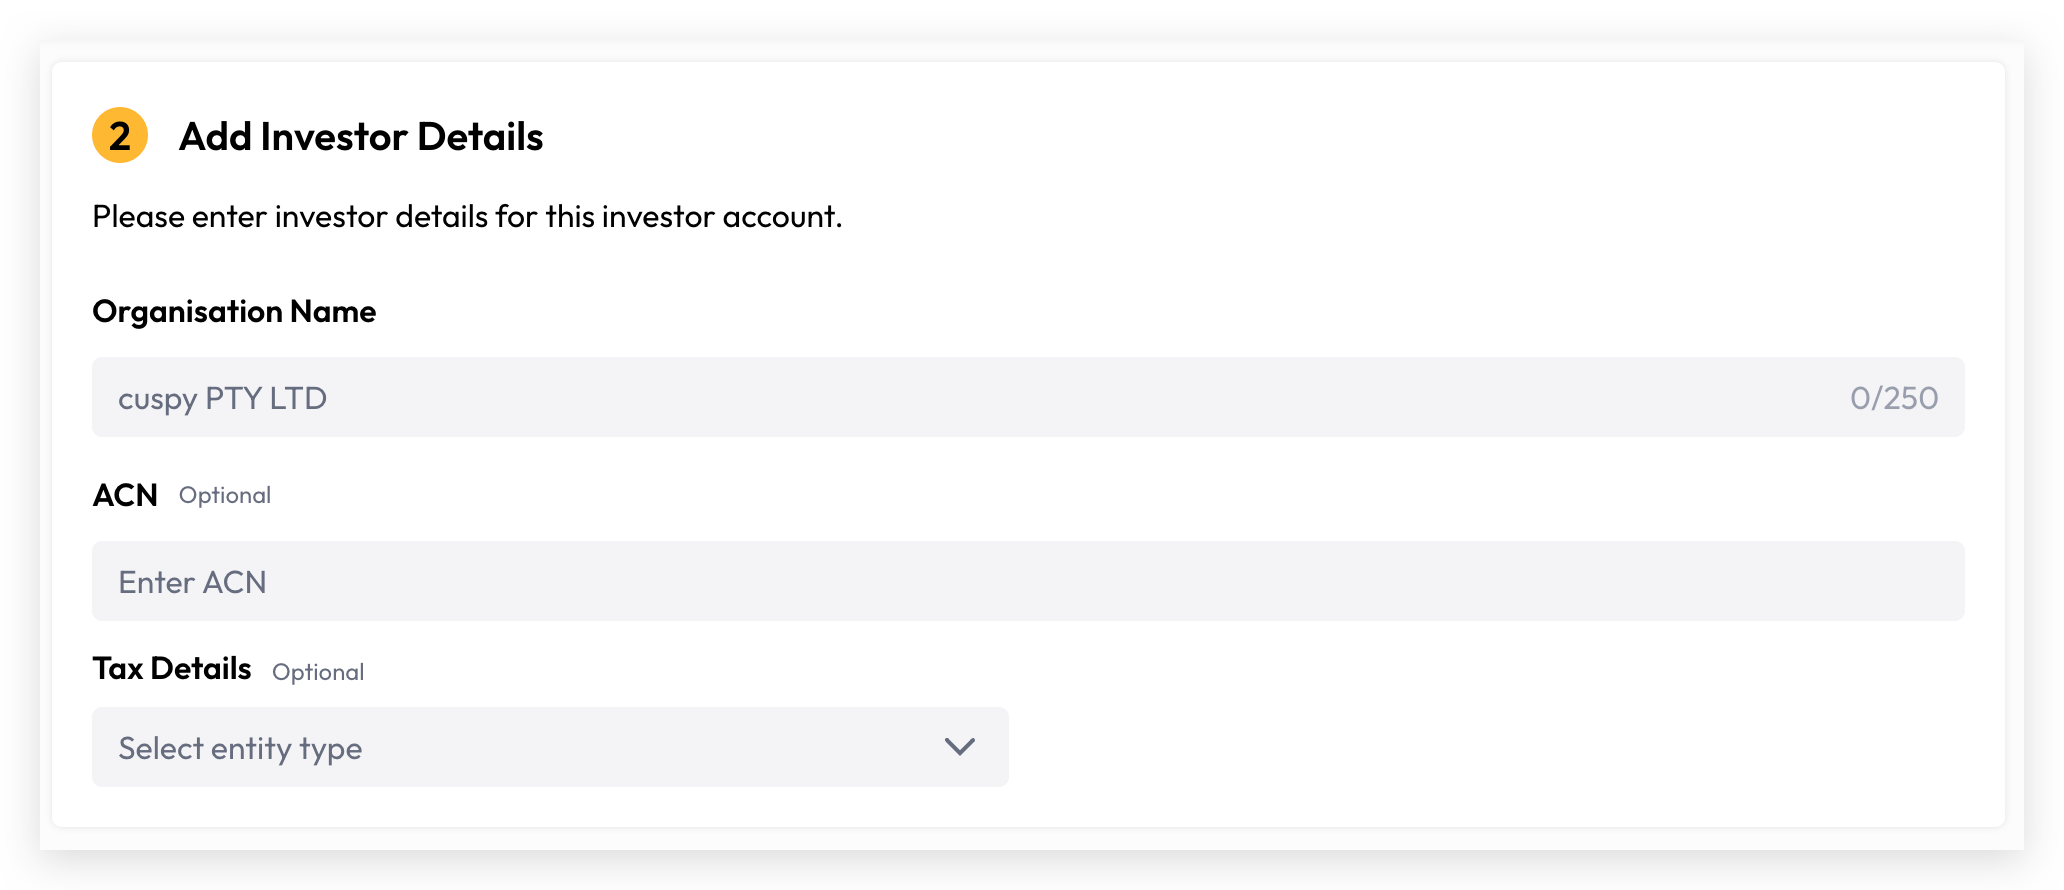Viewport: 2064px width, 890px height.
Task: Open the Select entity type dropdown
Action: tap(550, 747)
